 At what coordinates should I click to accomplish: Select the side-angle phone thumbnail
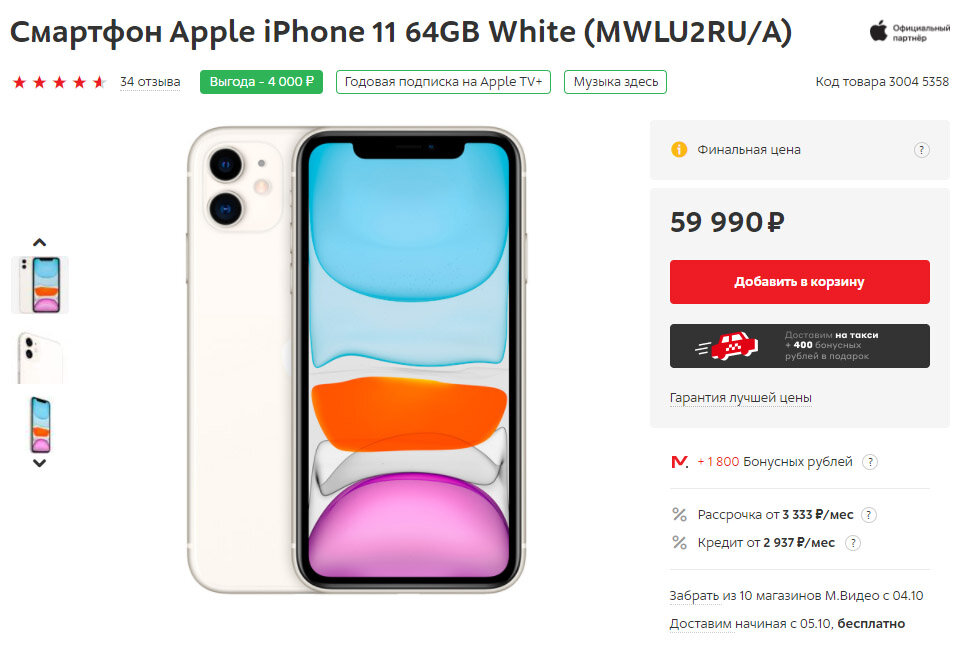[x=40, y=425]
